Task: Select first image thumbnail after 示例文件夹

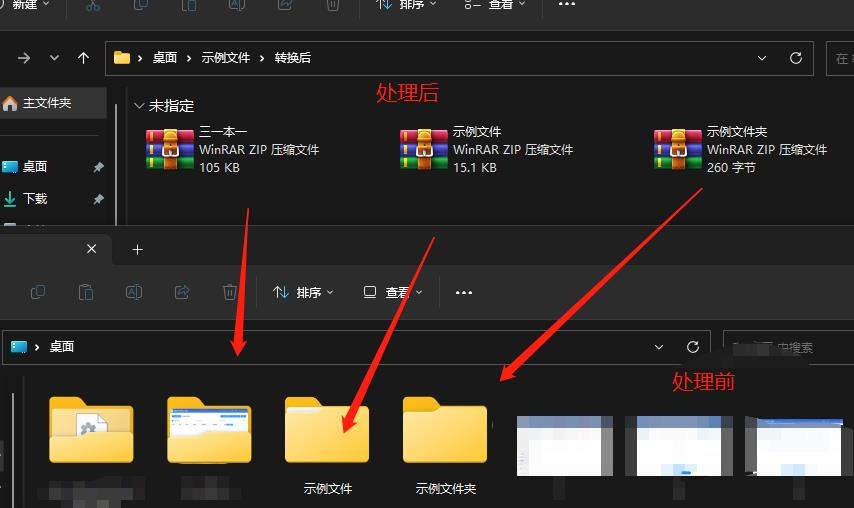Action: click(x=564, y=446)
